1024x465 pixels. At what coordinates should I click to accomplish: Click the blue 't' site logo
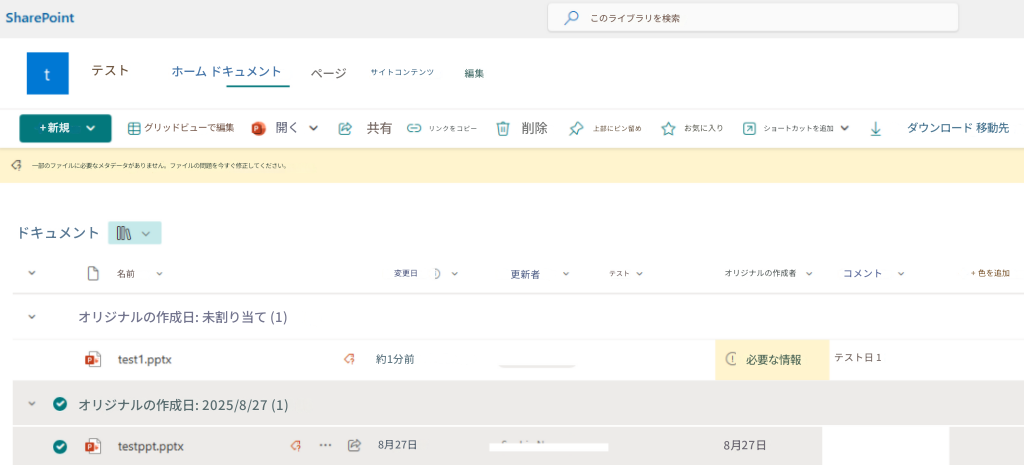(x=47, y=74)
